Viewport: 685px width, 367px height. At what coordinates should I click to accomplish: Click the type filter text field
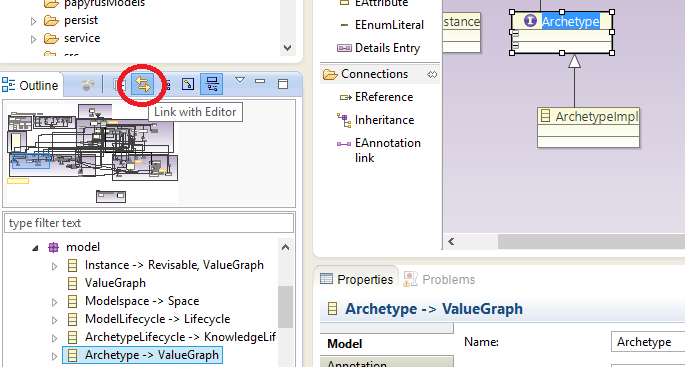[149, 223]
